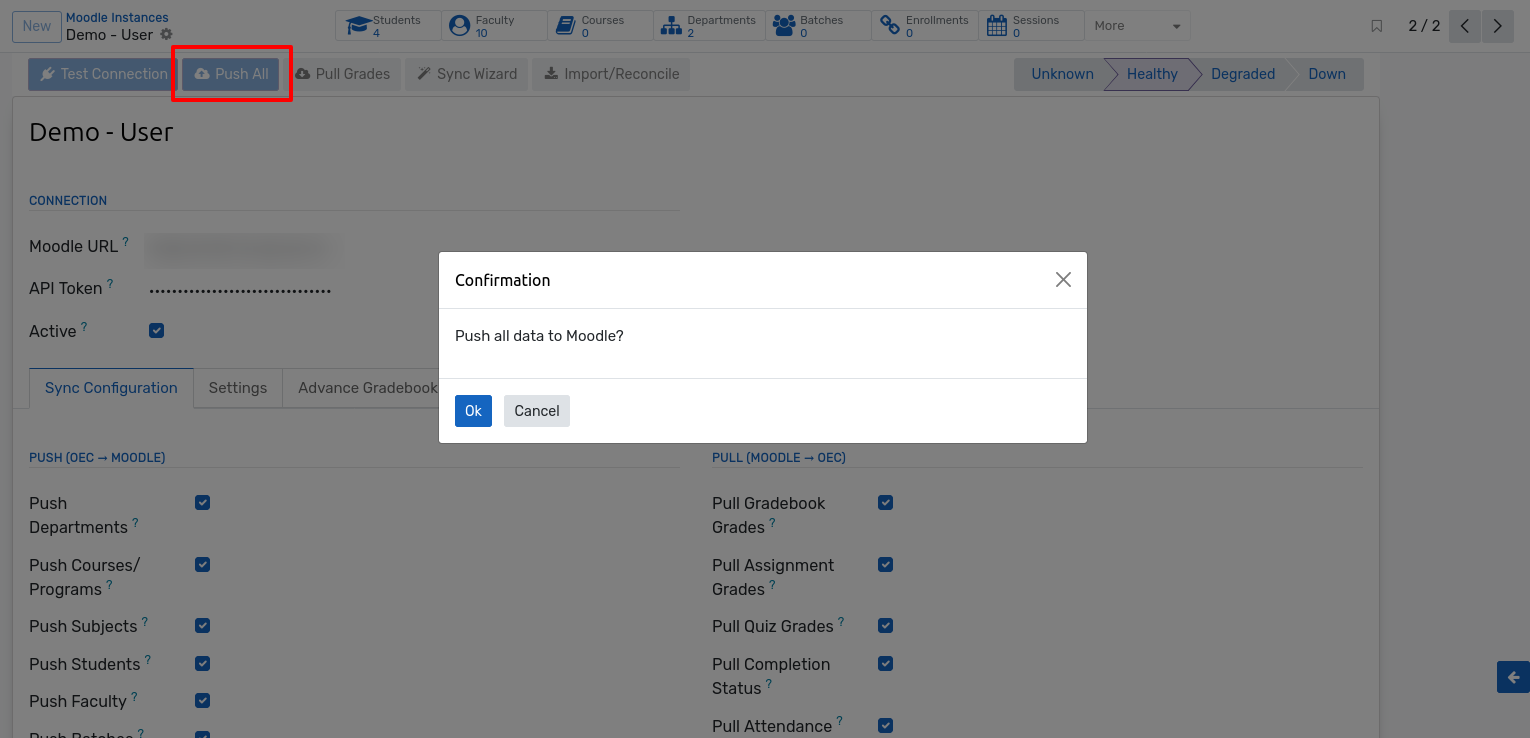Toggle the Pull Quiz Grades checkbox
This screenshot has width=1530, height=738.
[x=885, y=625]
